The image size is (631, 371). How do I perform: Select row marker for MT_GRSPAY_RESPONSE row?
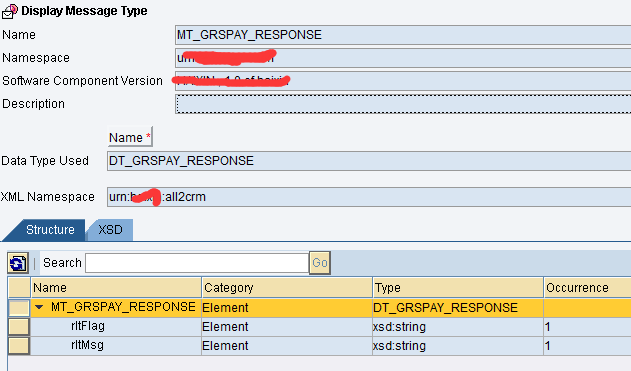19,308
